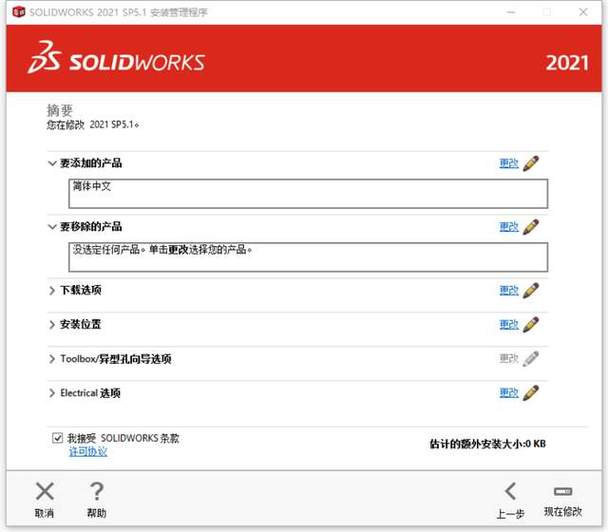Collapse the 要添加的产品 section

(x=52, y=163)
